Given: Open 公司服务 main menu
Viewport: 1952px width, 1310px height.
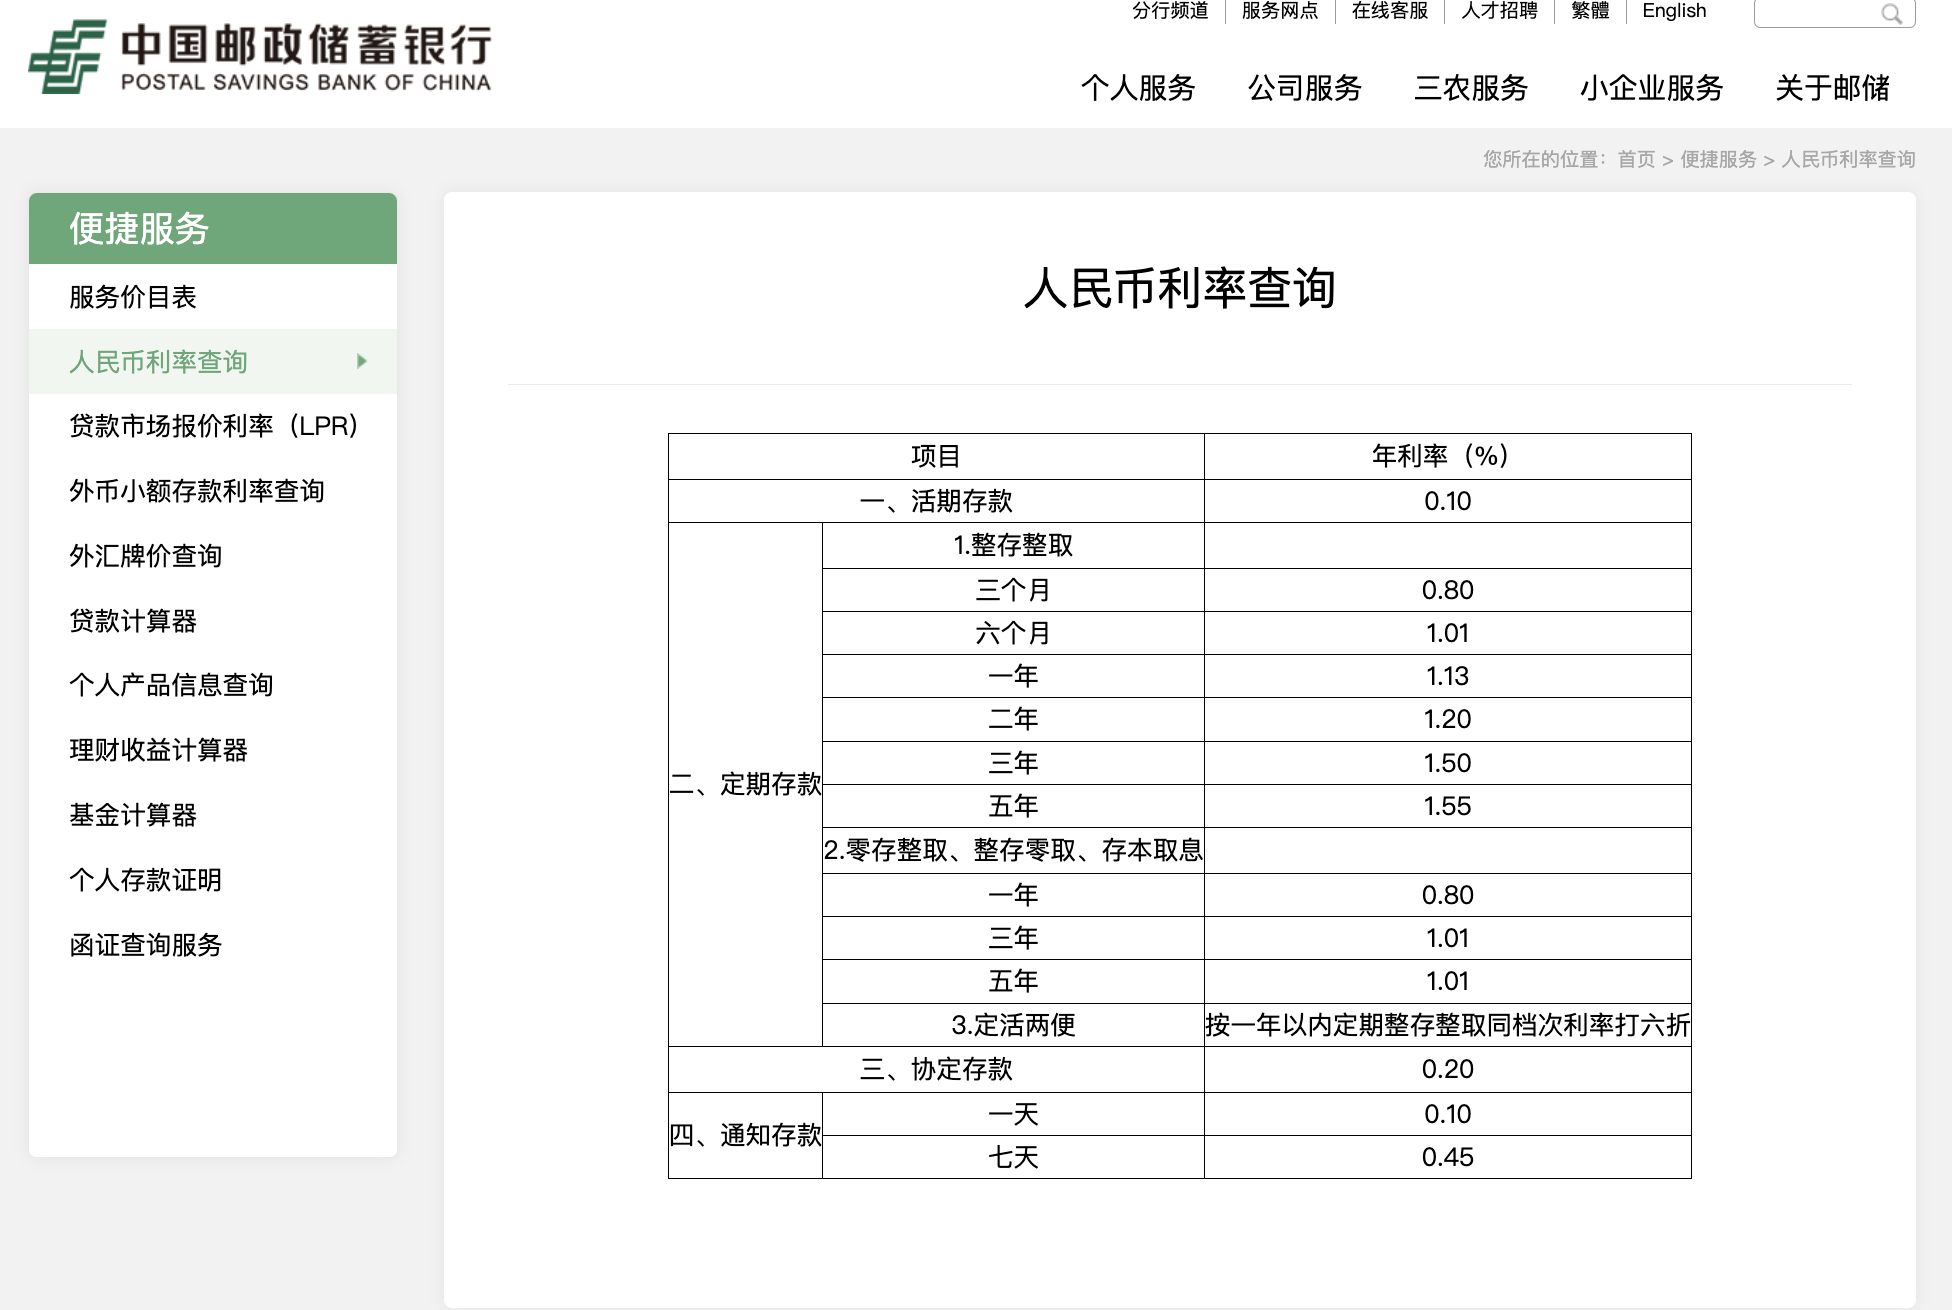Looking at the screenshot, I should 1304,88.
